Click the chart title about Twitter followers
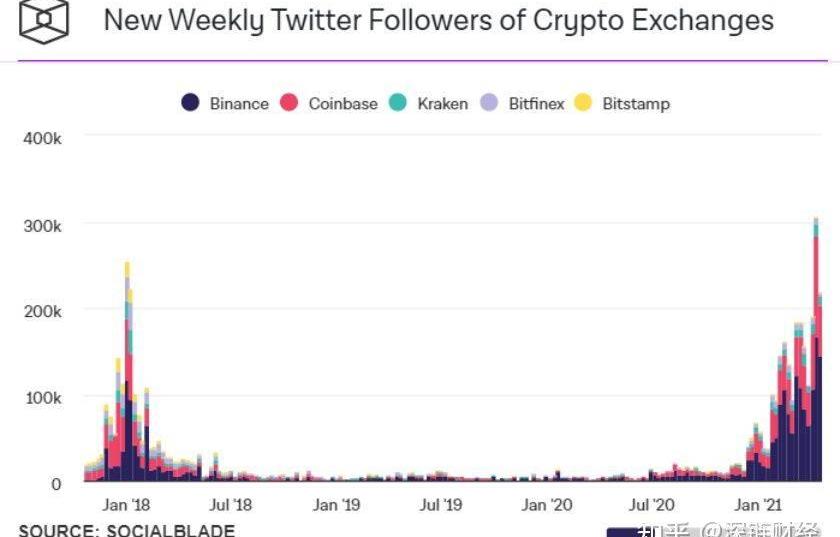 438,20
